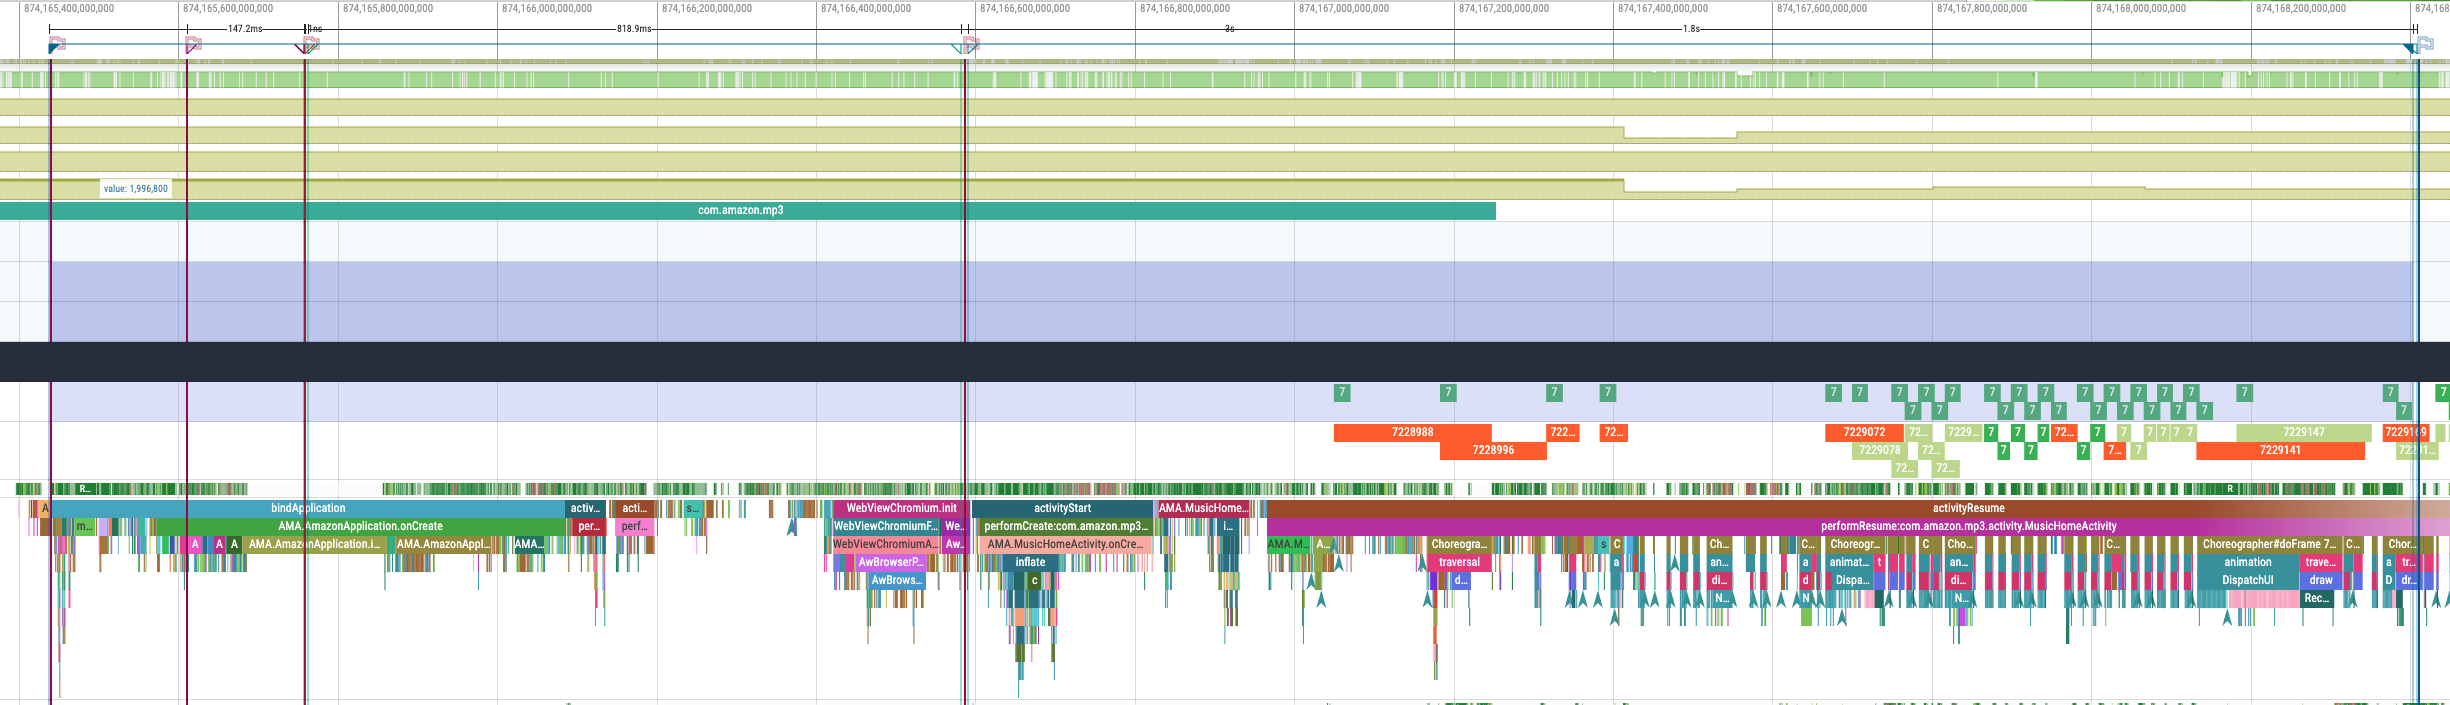Click the 818.9ms duration label
This screenshot has width=2450, height=705.
[x=634, y=28]
